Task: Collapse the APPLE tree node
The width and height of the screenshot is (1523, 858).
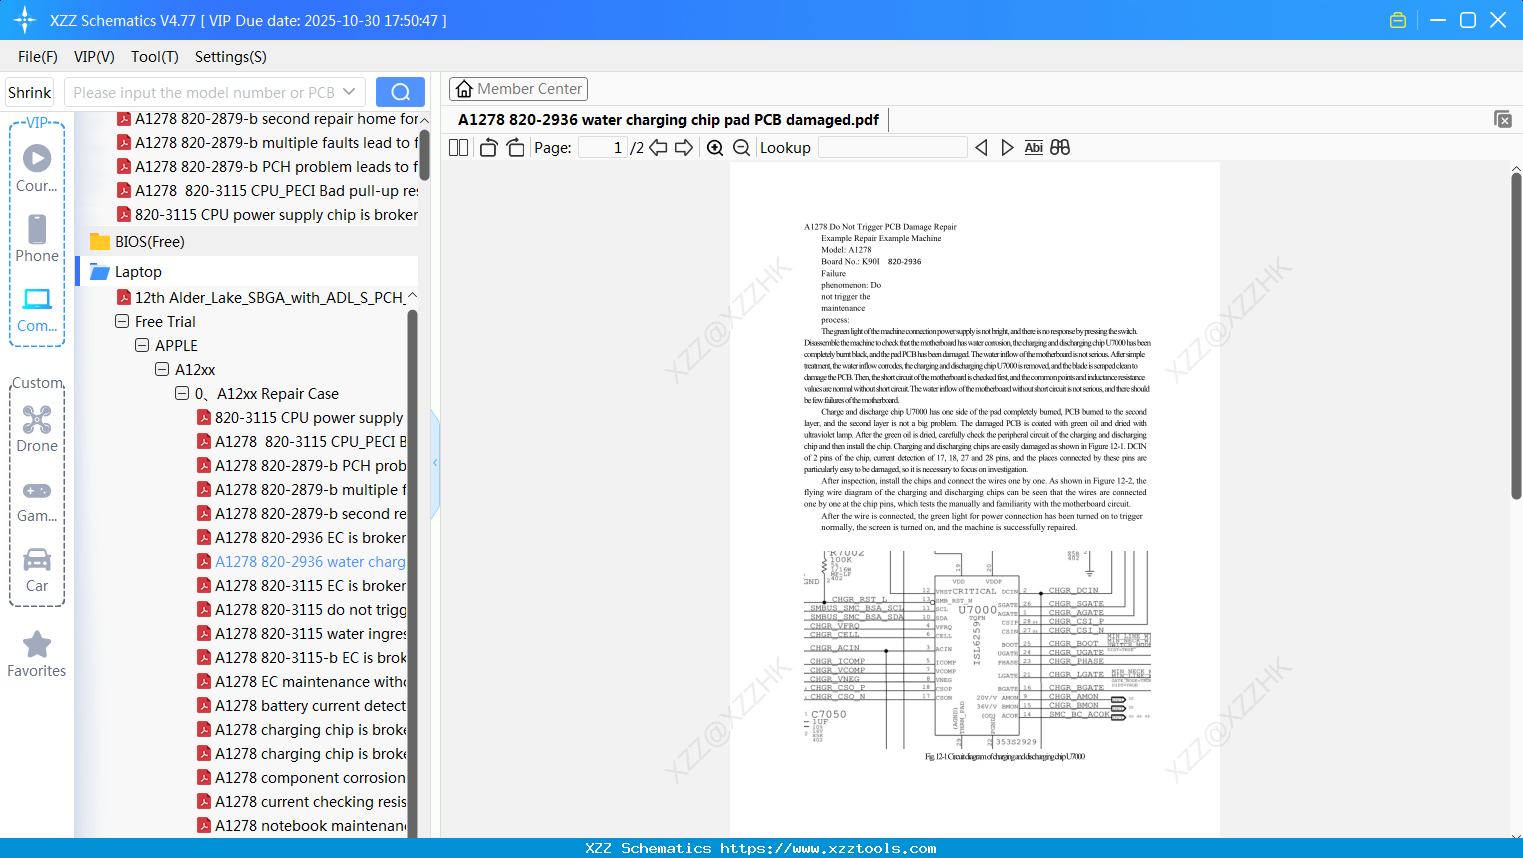Action: pos(142,346)
